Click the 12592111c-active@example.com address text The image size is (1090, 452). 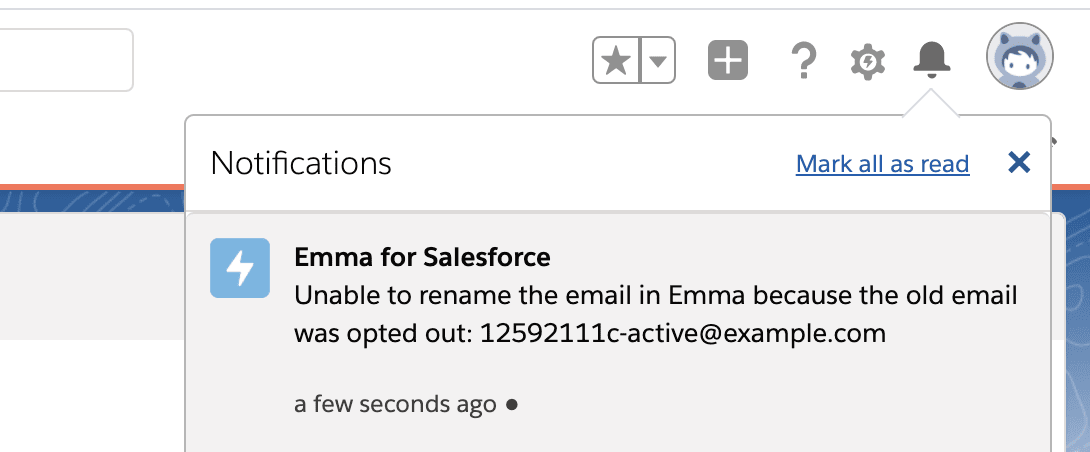tap(683, 334)
